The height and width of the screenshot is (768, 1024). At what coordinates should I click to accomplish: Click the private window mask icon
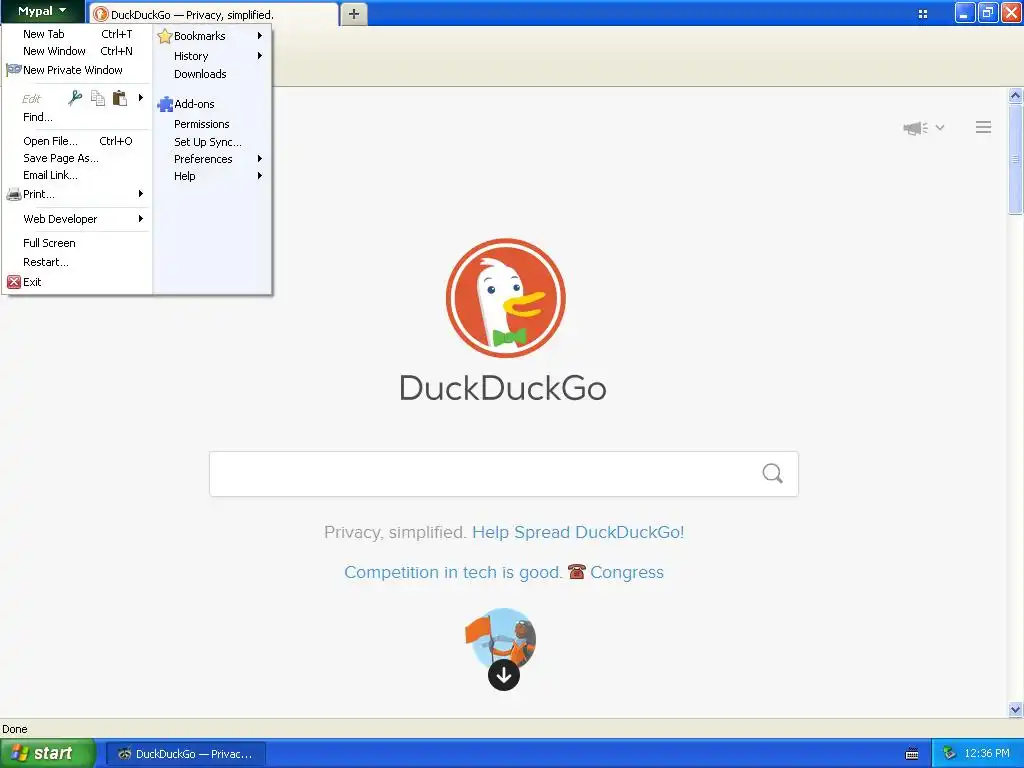point(14,69)
